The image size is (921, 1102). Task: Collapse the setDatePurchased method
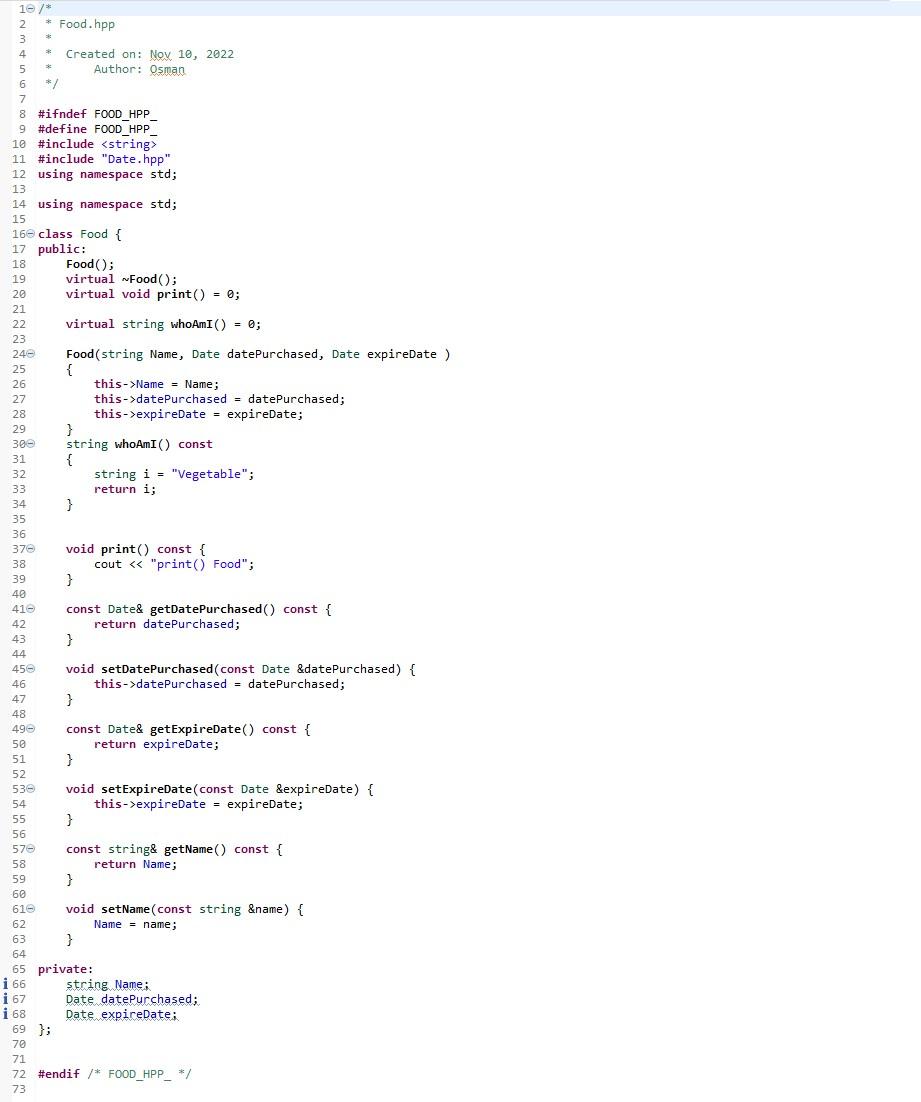point(28,669)
